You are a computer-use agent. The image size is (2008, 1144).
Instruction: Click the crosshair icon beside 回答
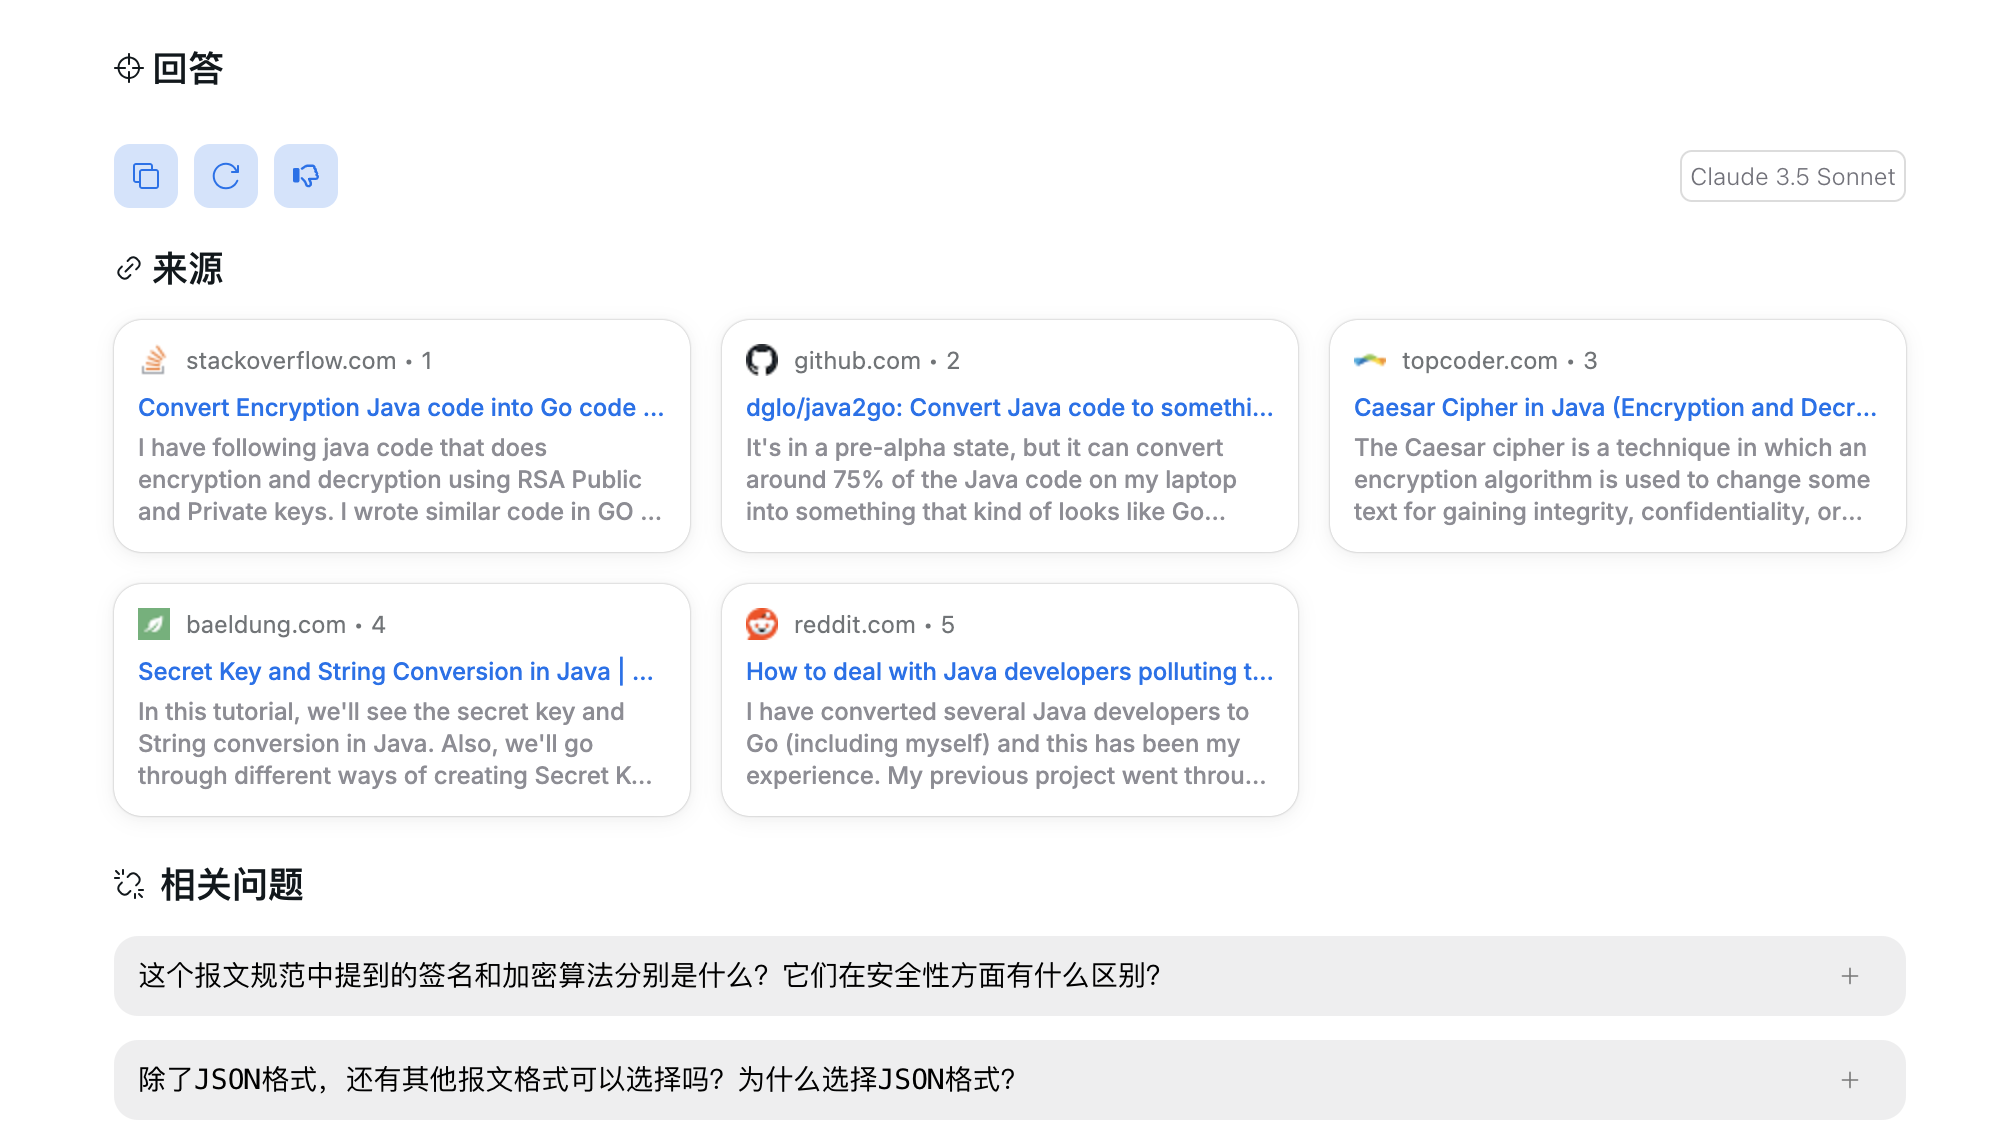point(129,68)
